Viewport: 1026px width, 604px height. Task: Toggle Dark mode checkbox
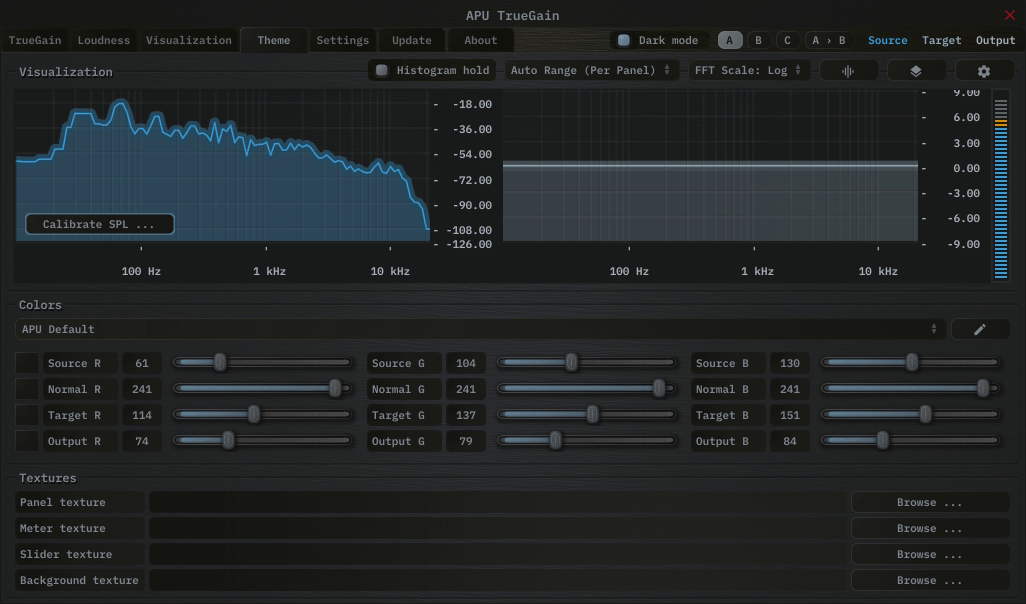tap(624, 41)
